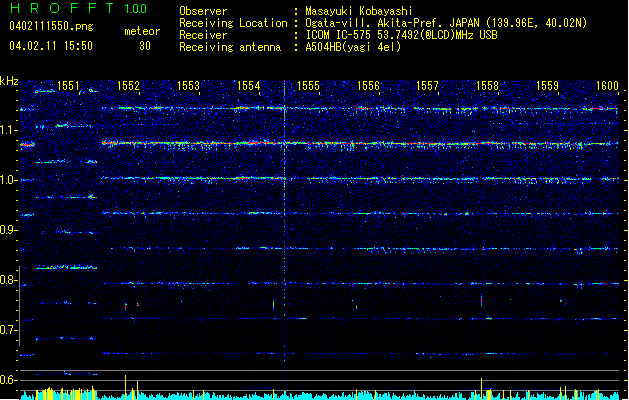Viewport: 629px width, 400px height.
Task: Click the 1.1 kHz axis label
Action: coord(8,130)
